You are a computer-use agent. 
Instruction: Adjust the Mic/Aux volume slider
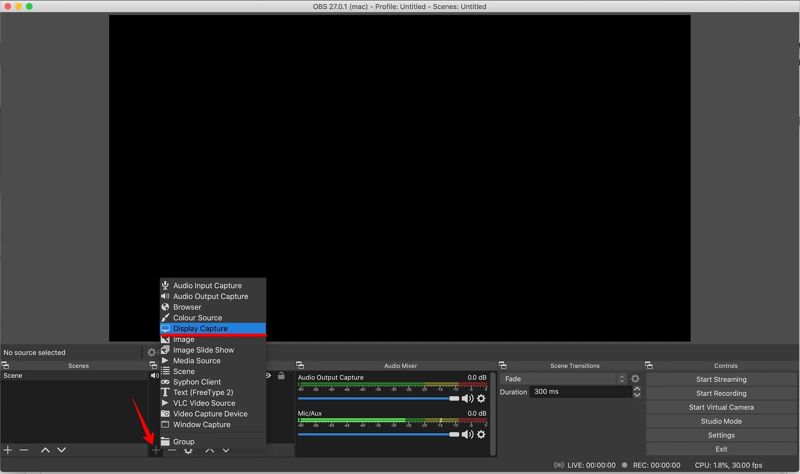click(x=378, y=435)
